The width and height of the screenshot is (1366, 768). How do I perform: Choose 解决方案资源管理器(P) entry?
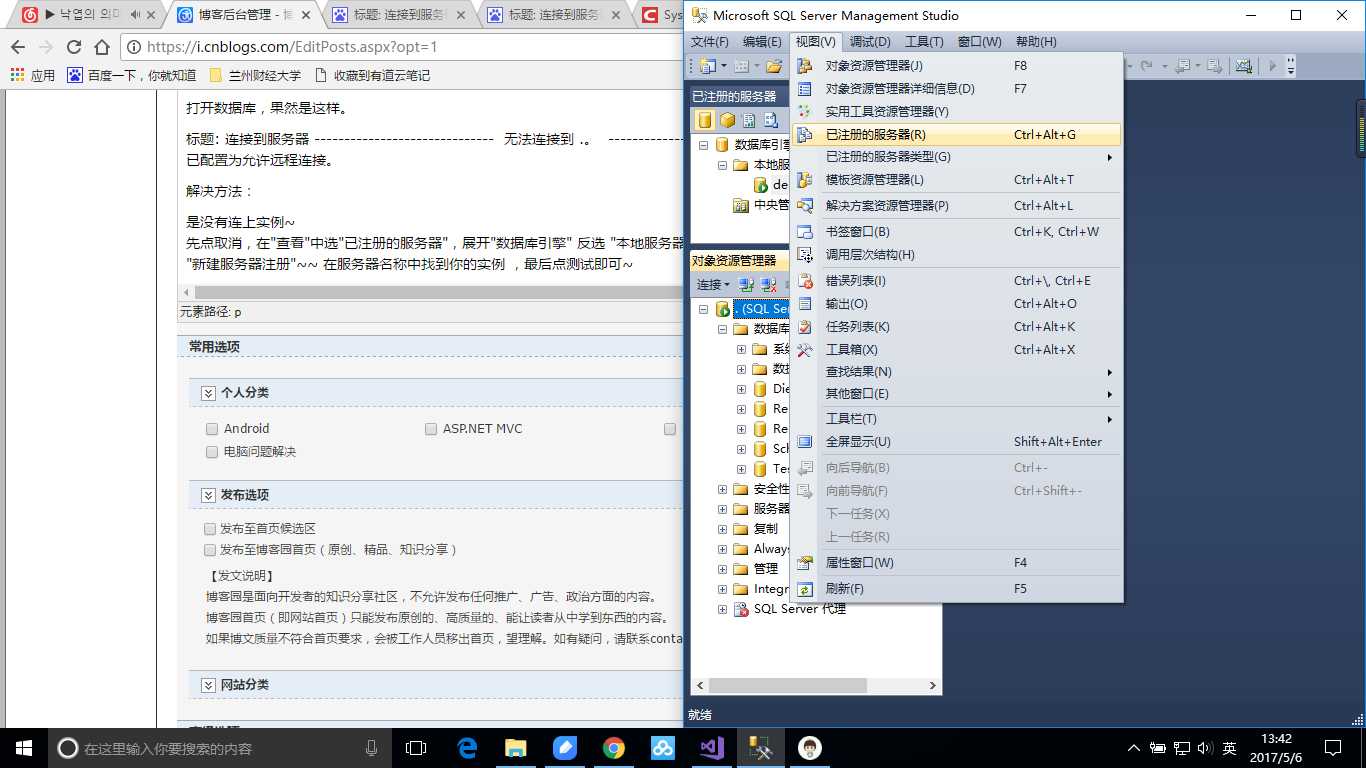[956, 205]
